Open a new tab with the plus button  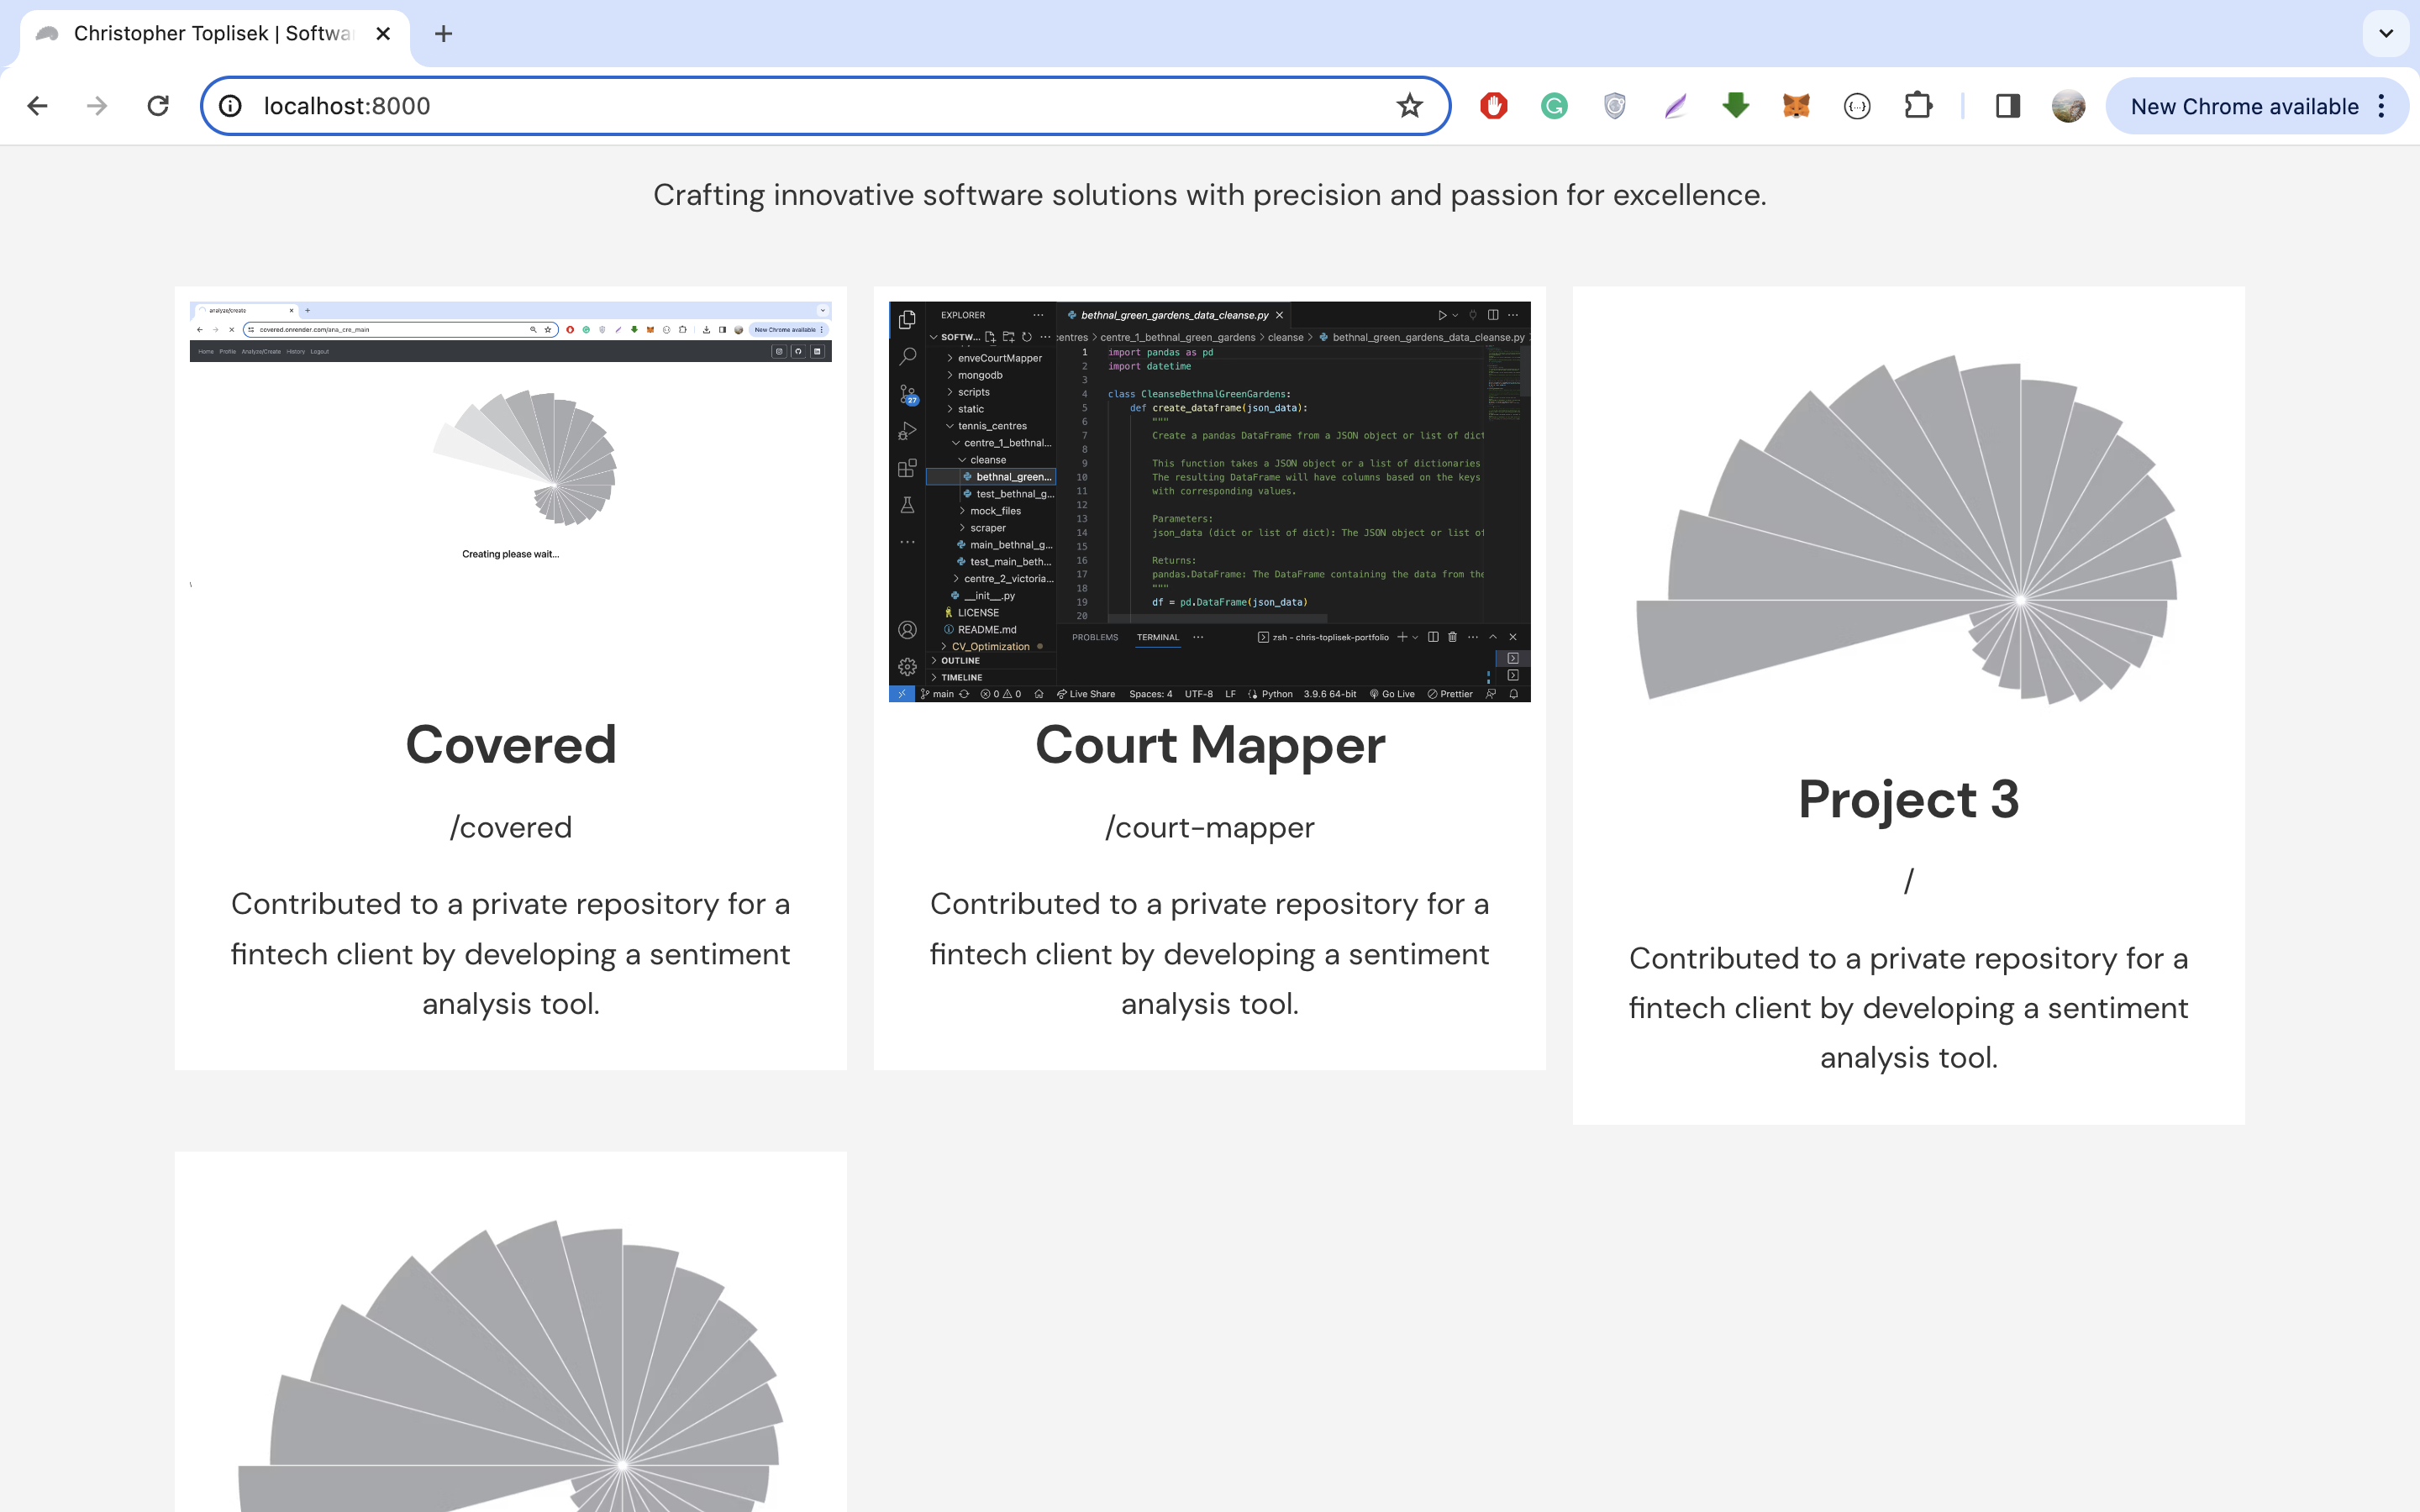pos(444,33)
